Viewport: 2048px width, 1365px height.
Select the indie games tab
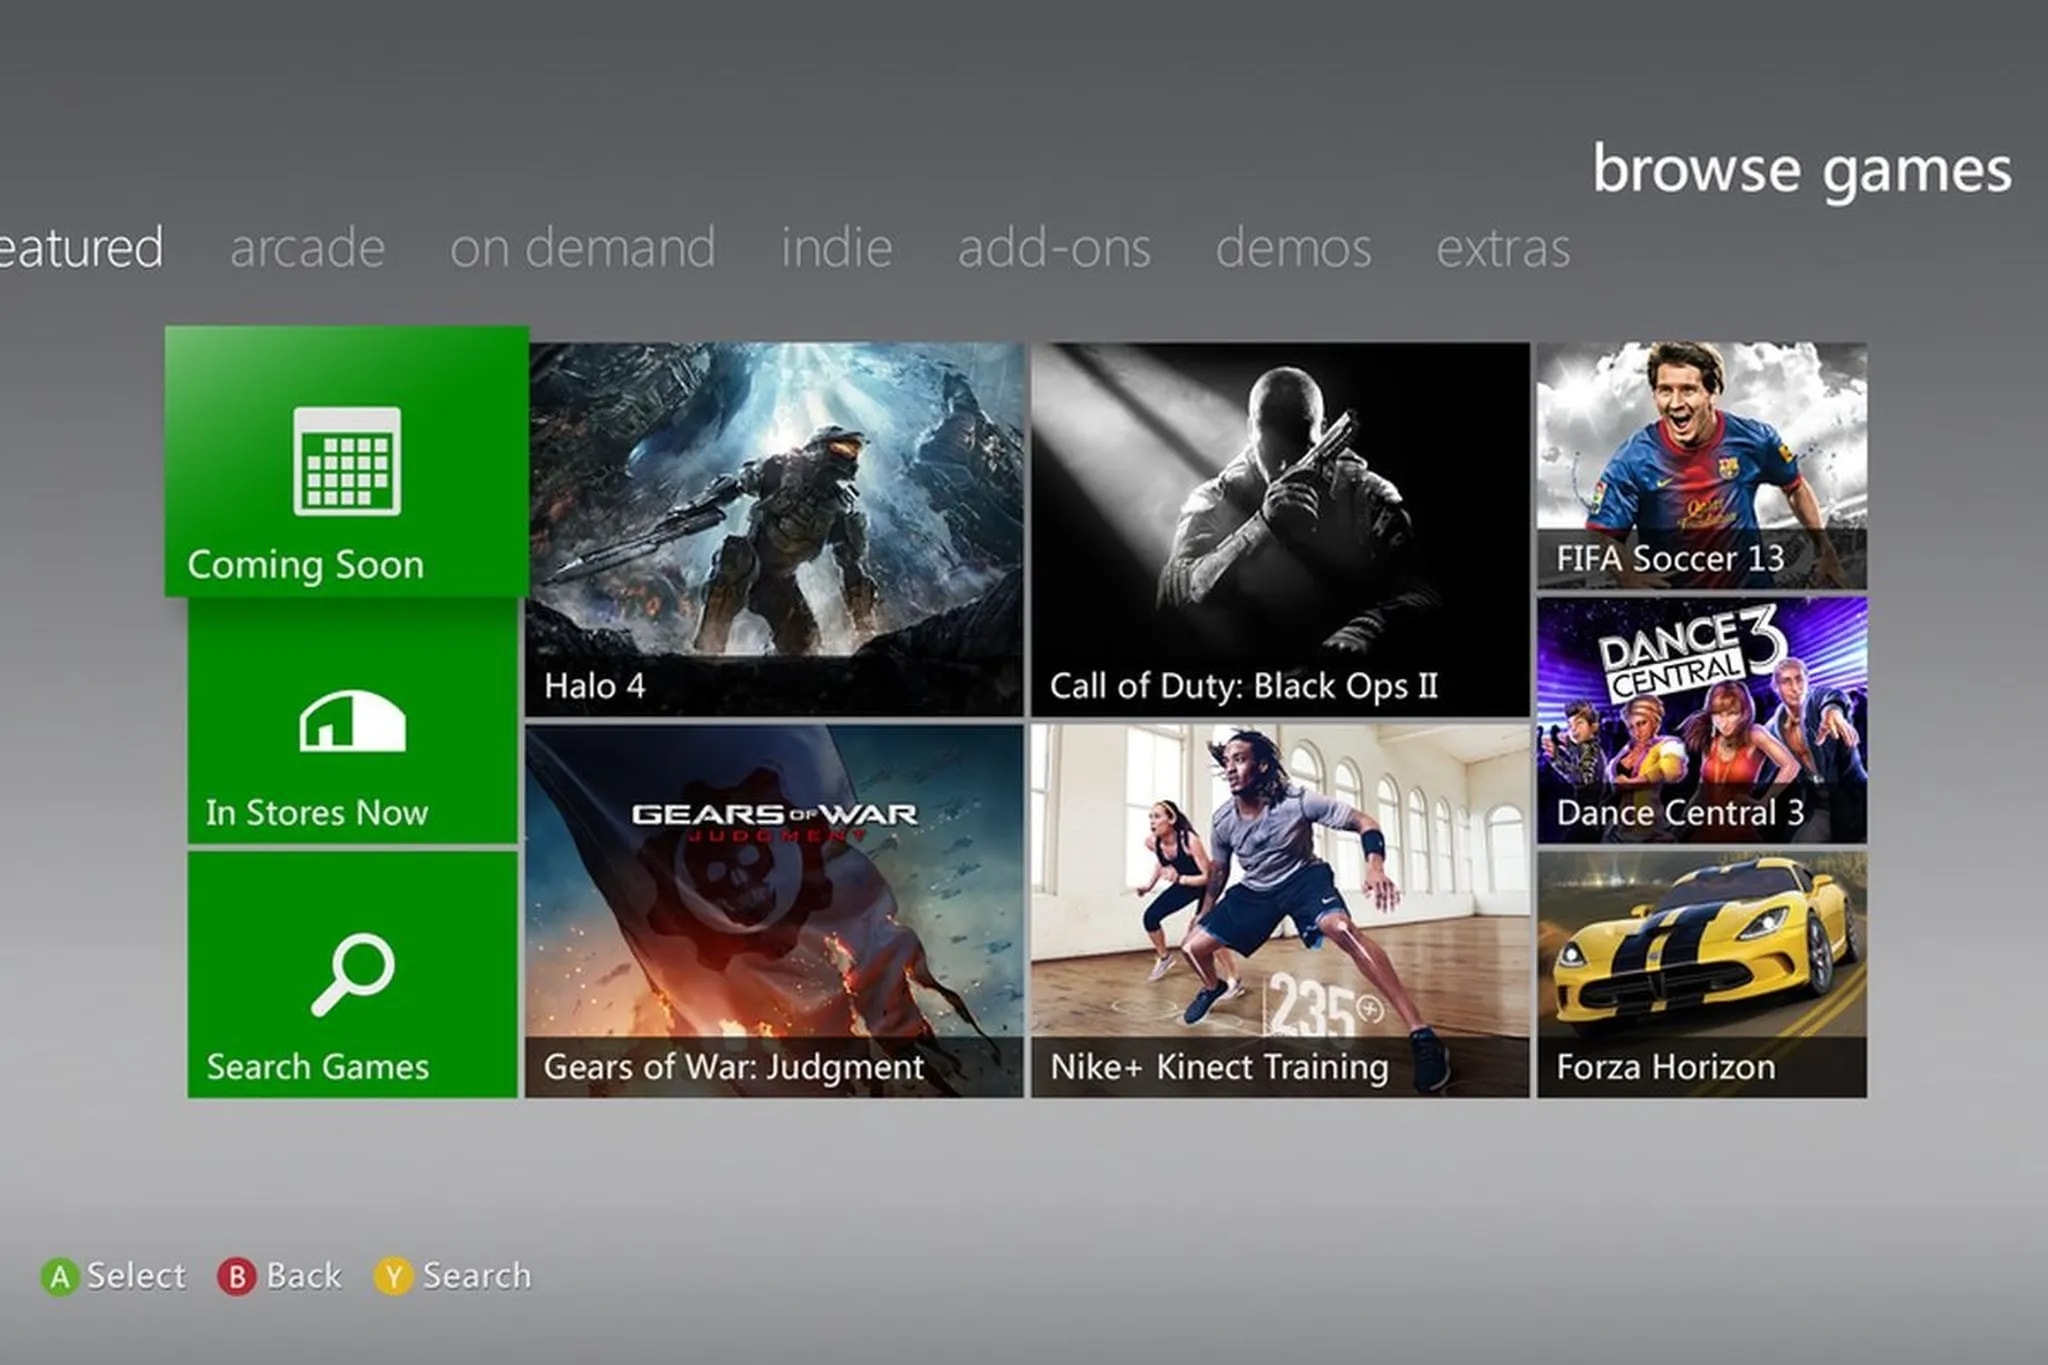836,248
